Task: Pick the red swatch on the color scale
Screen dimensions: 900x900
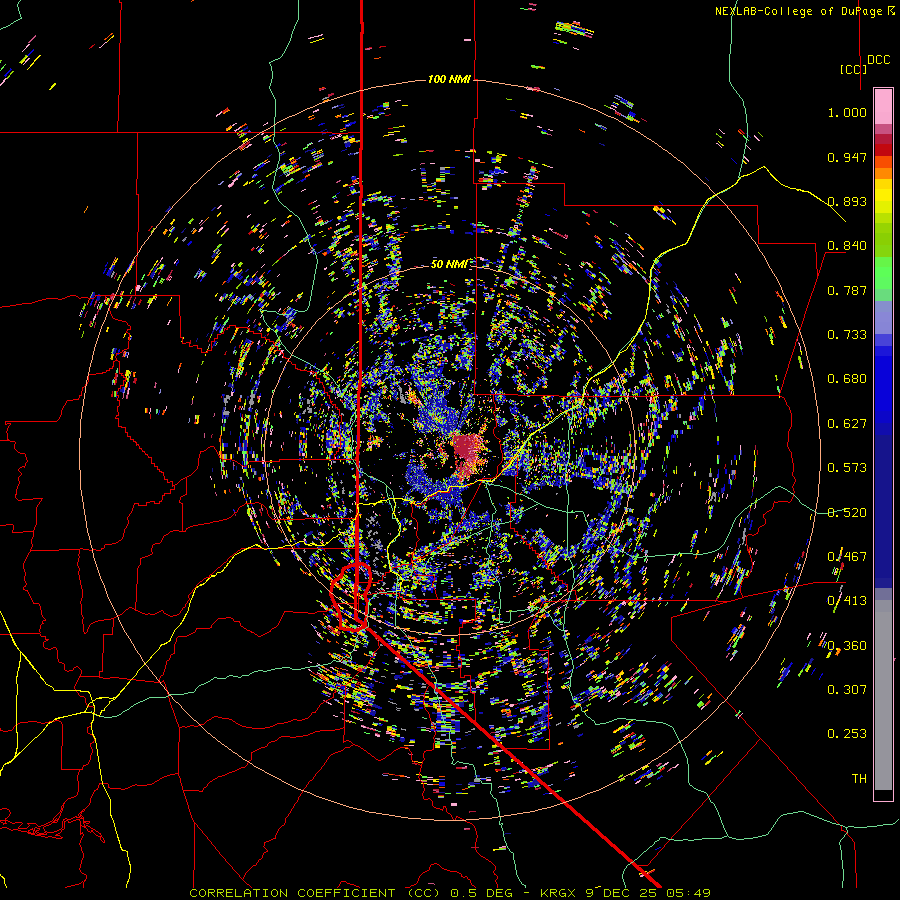Action: 883,150
